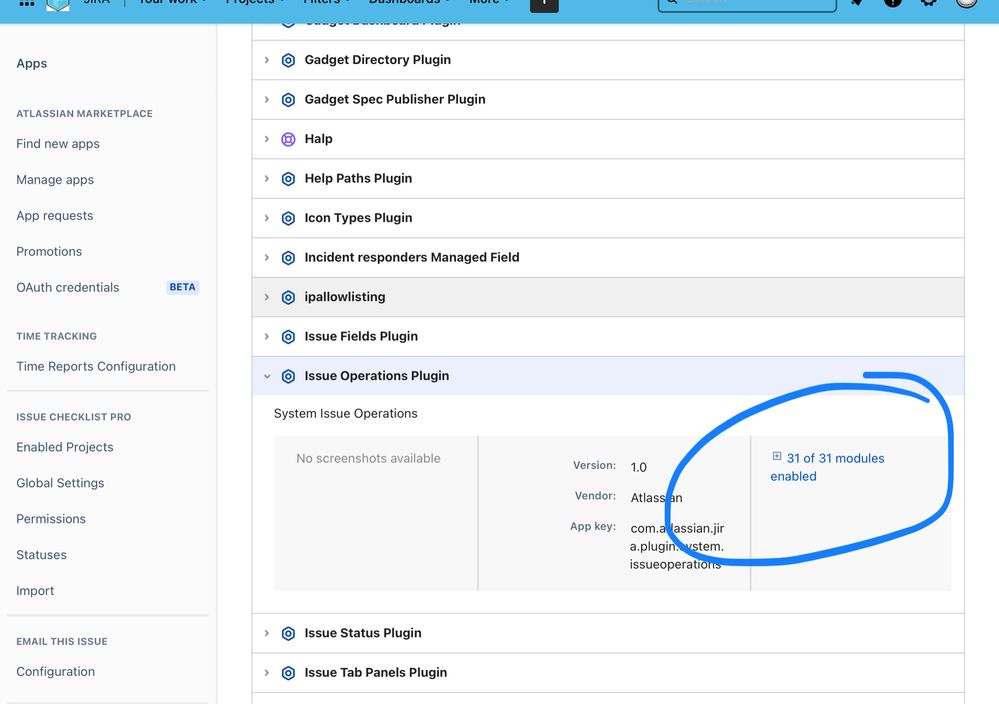
Task: Click the purple Halp app icon
Action: 288,139
